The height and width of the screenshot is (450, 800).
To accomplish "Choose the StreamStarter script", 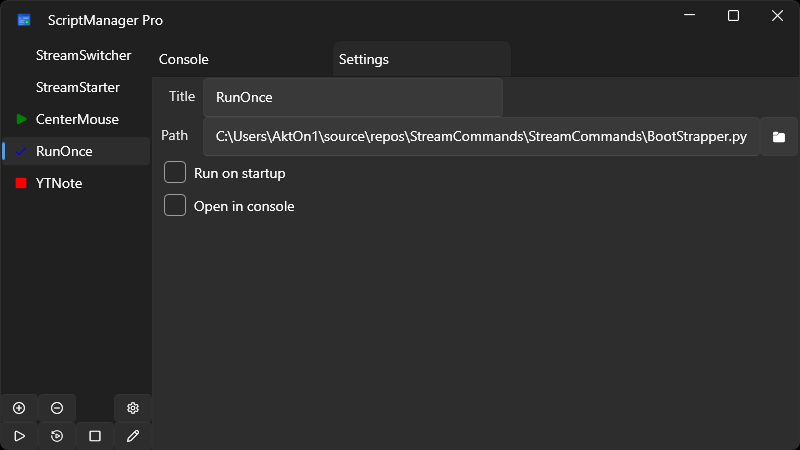I will 77,87.
